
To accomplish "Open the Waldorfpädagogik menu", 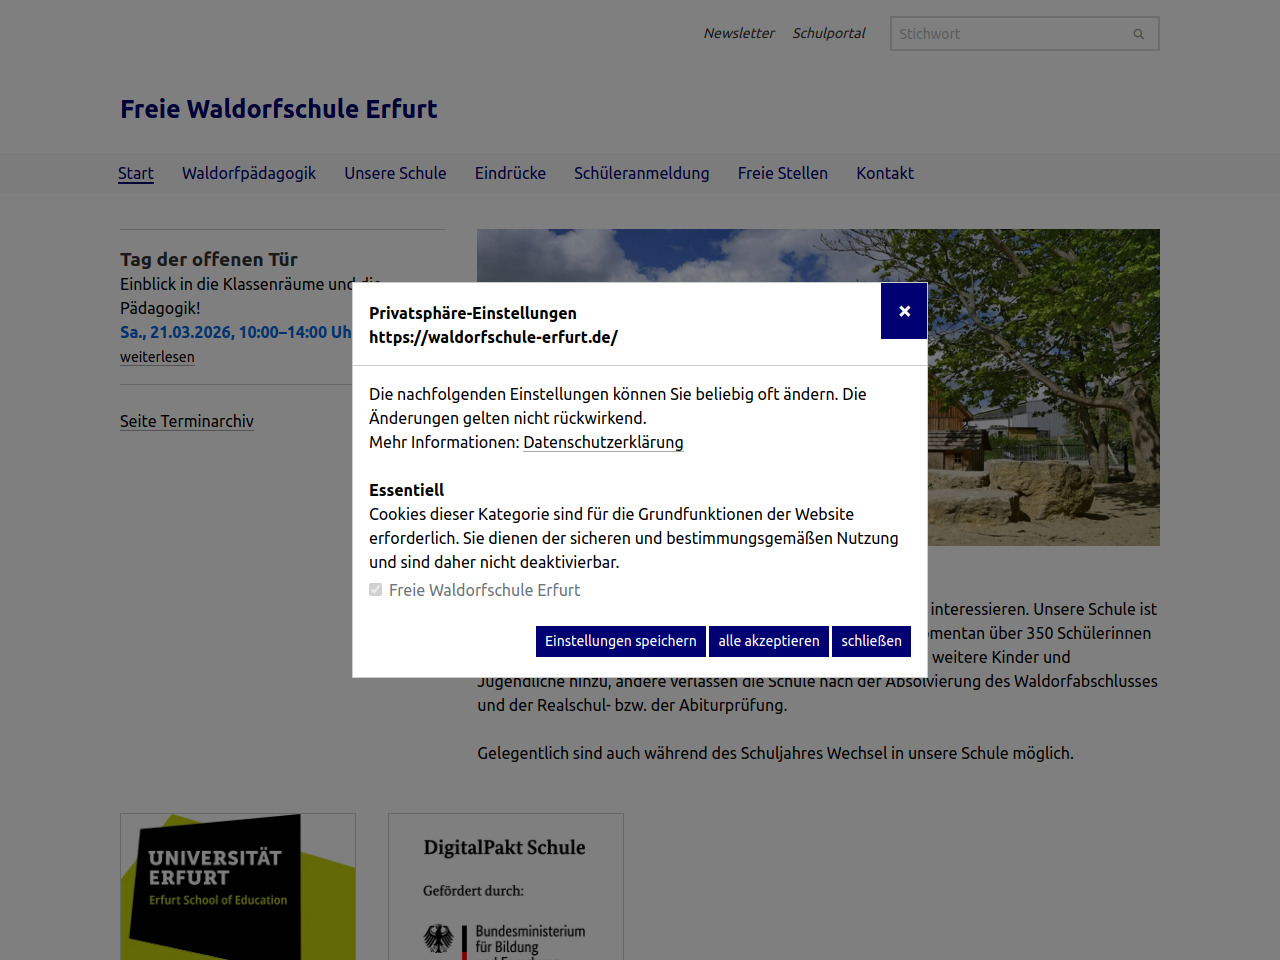I will pyautogui.click(x=249, y=173).
